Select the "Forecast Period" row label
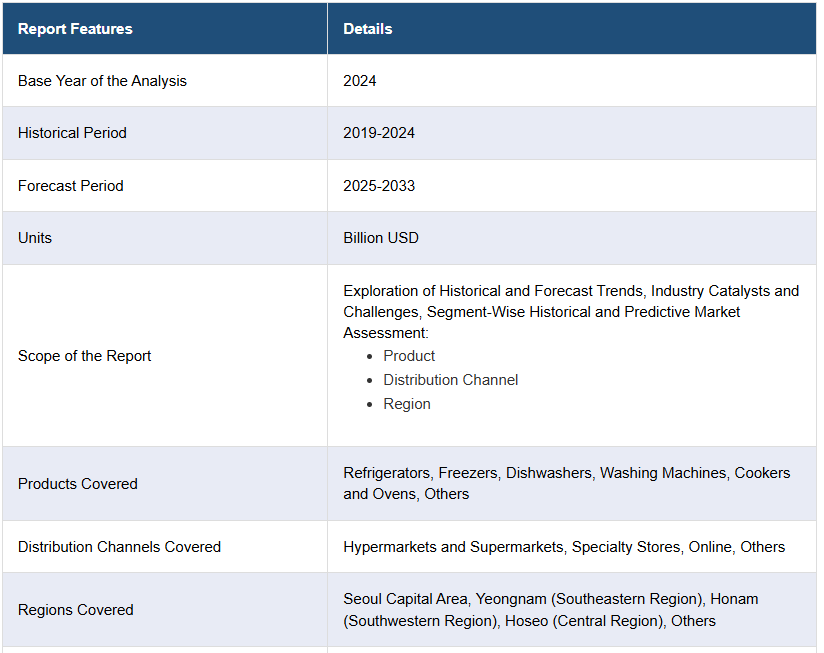 pyautogui.click(x=71, y=186)
